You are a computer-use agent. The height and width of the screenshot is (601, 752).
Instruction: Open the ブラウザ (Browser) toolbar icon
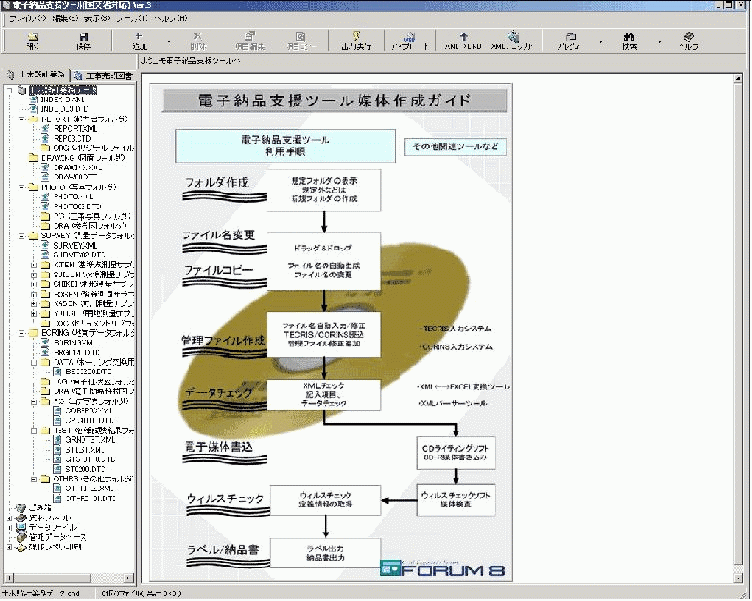pos(568,41)
